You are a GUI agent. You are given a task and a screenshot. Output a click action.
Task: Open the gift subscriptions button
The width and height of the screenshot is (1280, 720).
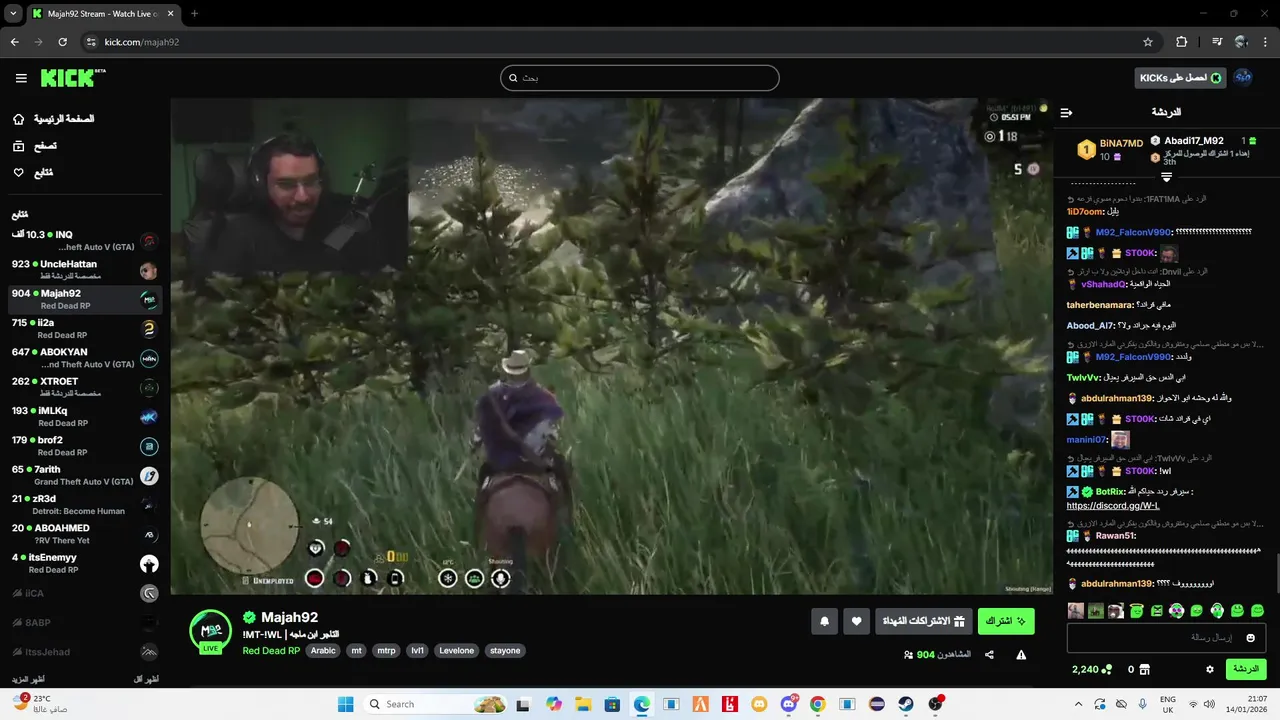923,621
